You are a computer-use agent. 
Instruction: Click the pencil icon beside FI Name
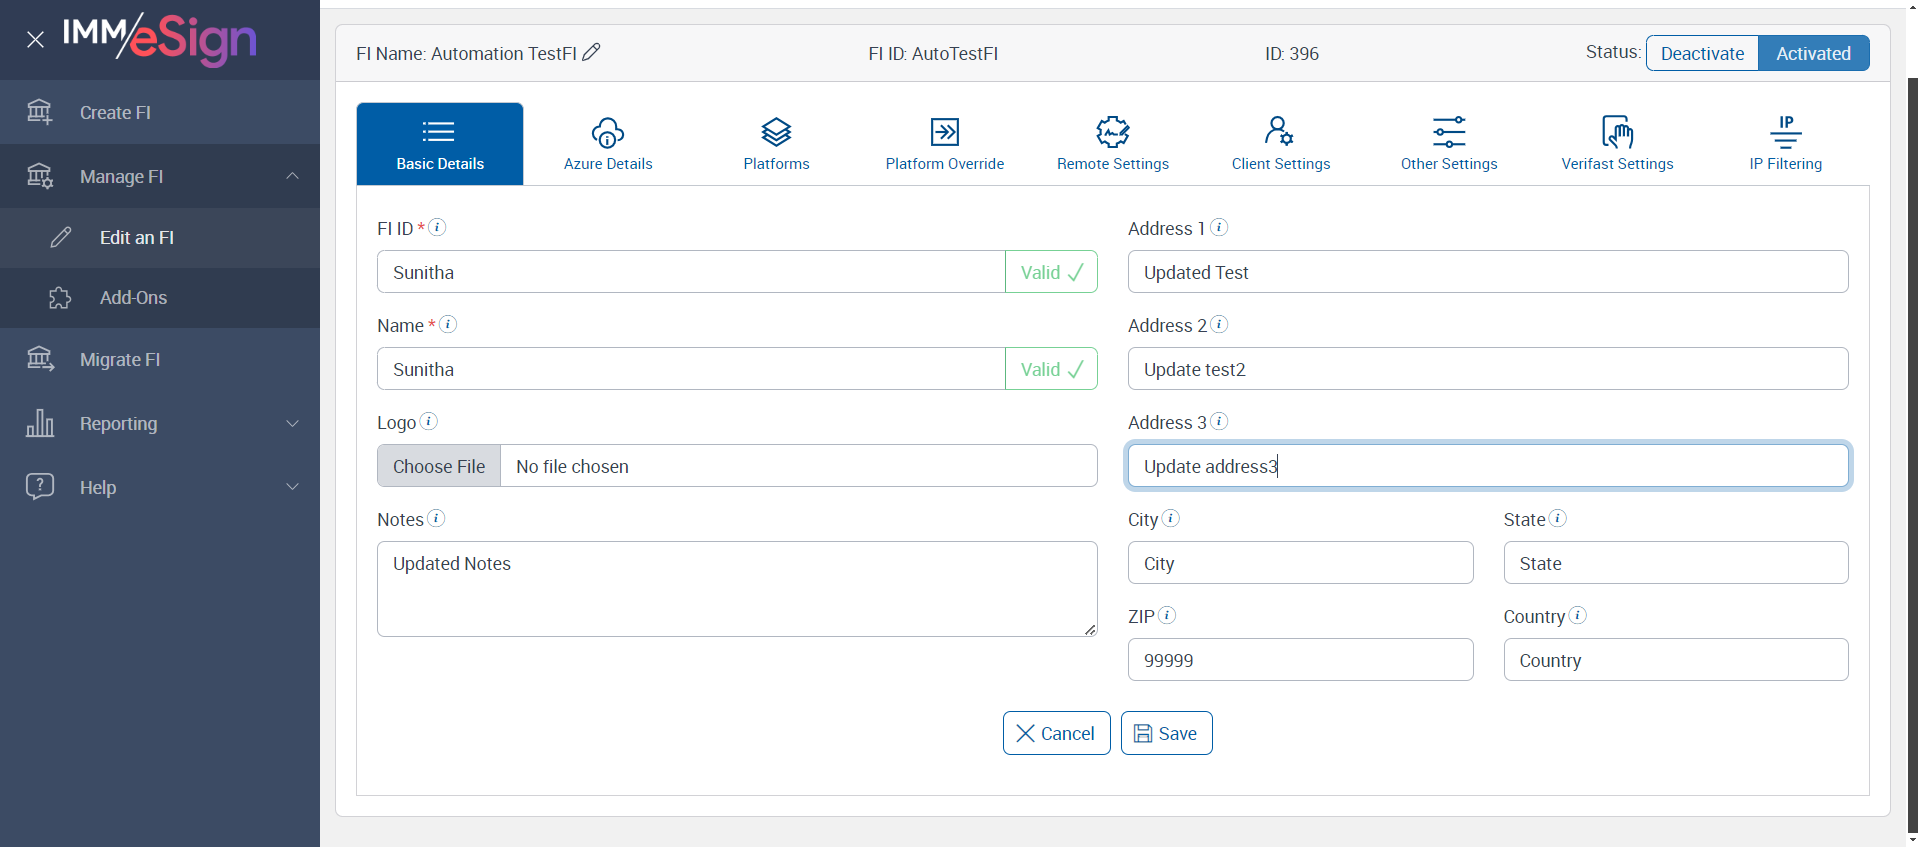click(591, 52)
